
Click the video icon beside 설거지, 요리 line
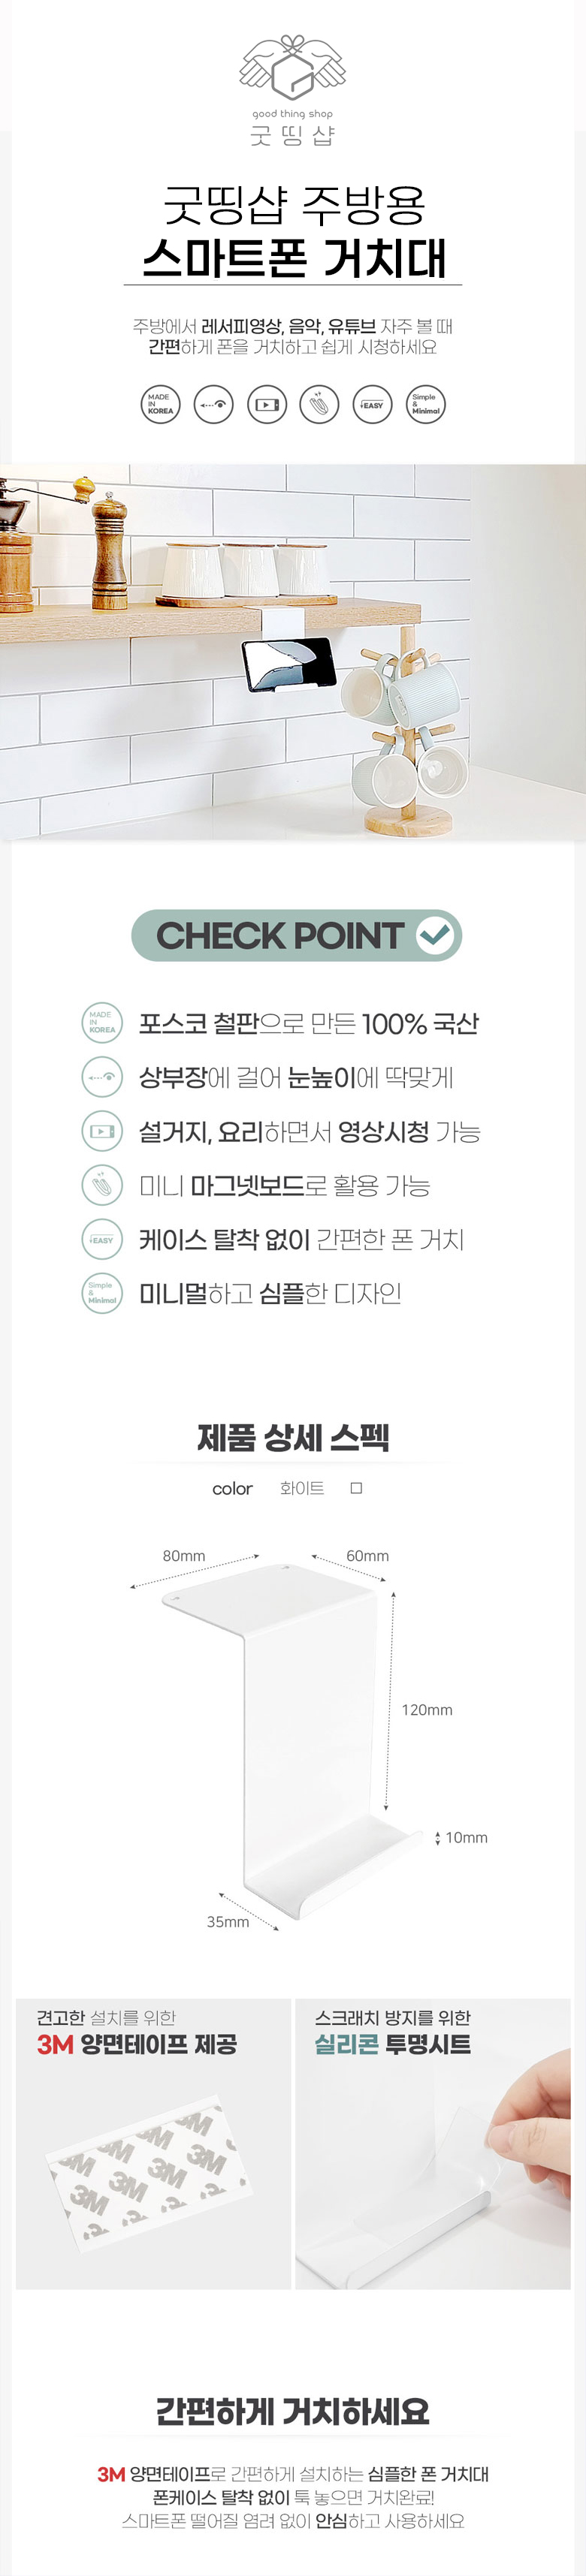pos(101,1131)
